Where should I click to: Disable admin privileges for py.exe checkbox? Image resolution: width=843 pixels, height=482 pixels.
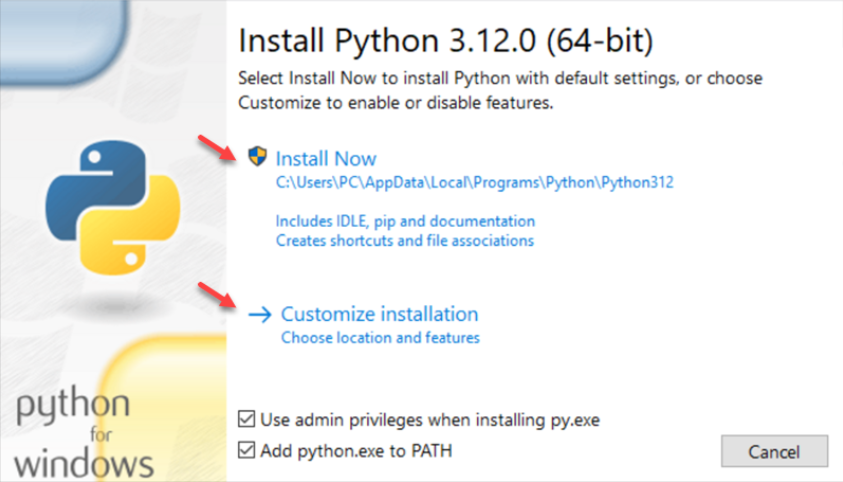pos(247,420)
